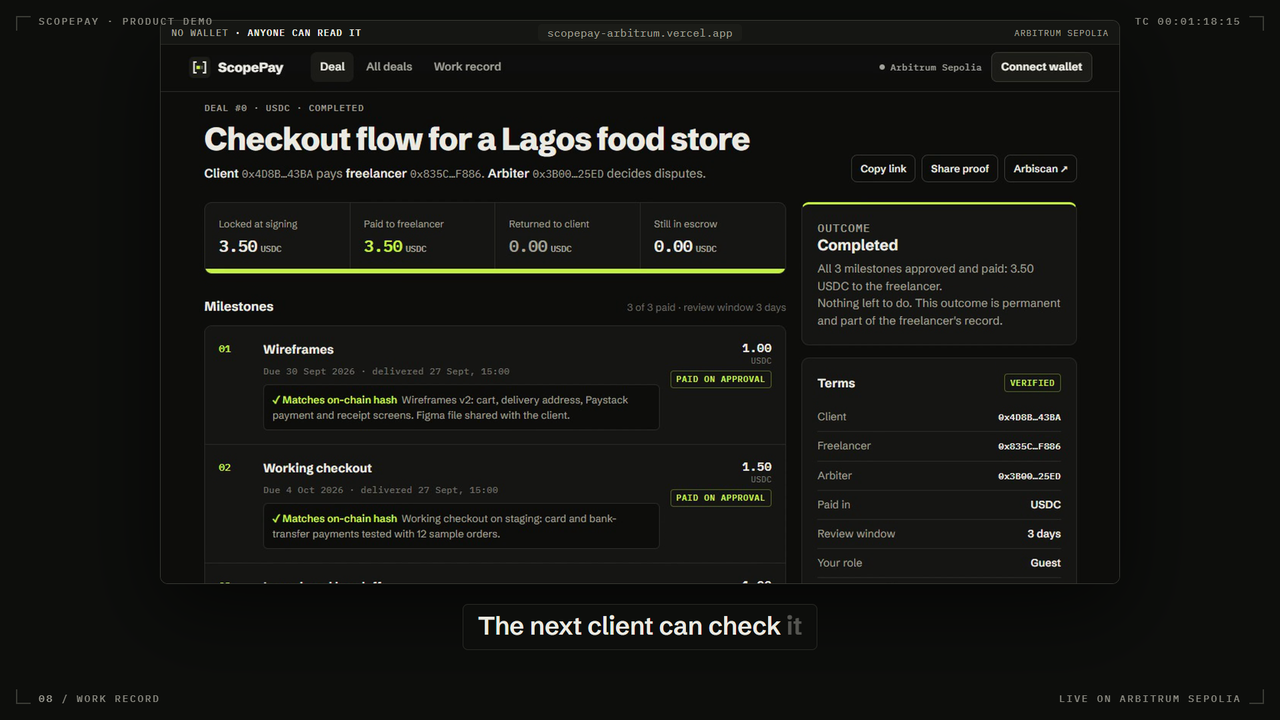Click the Share proof button
The image size is (1280, 720).
pos(959,169)
